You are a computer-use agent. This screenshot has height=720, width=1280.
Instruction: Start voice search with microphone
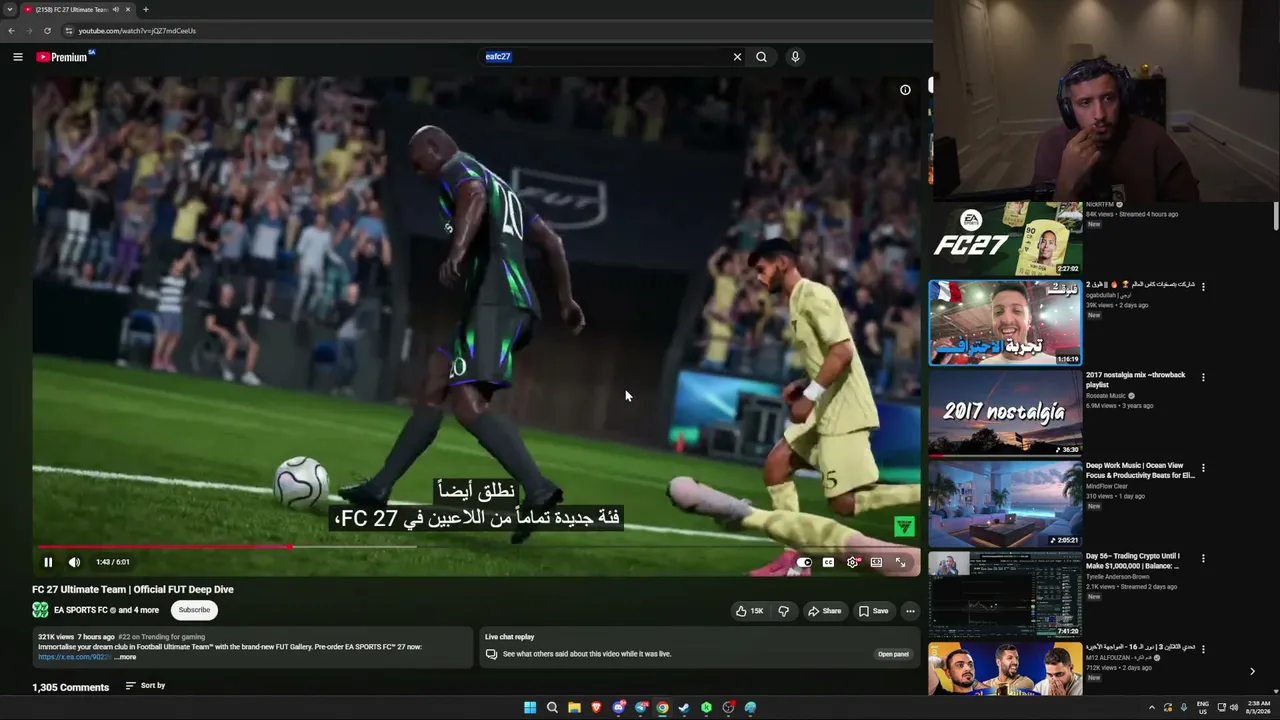795,57
